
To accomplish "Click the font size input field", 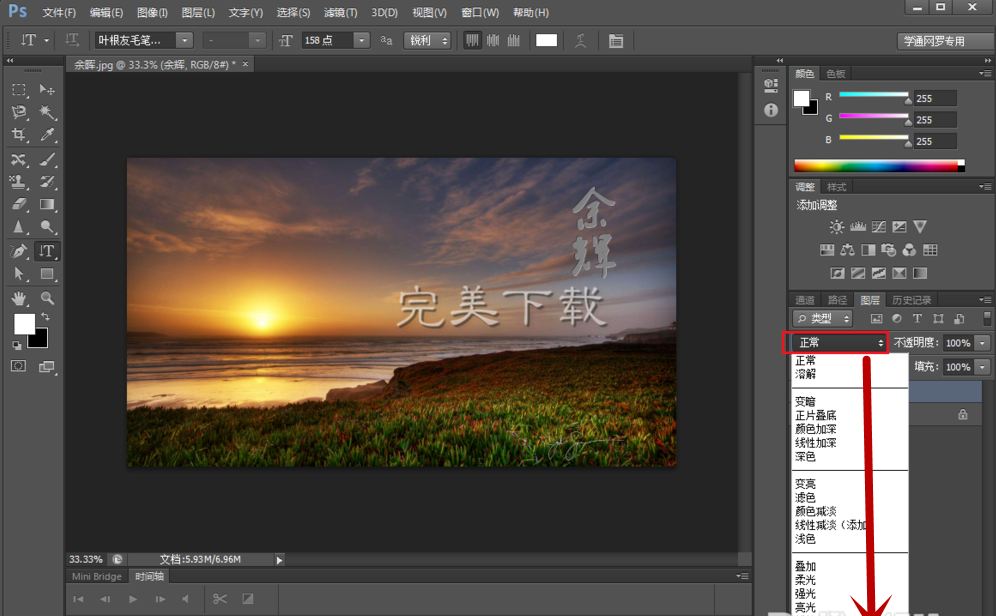I will pos(326,41).
